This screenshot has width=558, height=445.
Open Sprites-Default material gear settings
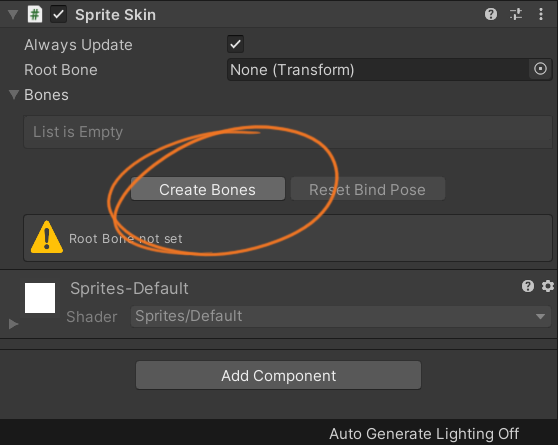pyautogui.click(x=548, y=286)
